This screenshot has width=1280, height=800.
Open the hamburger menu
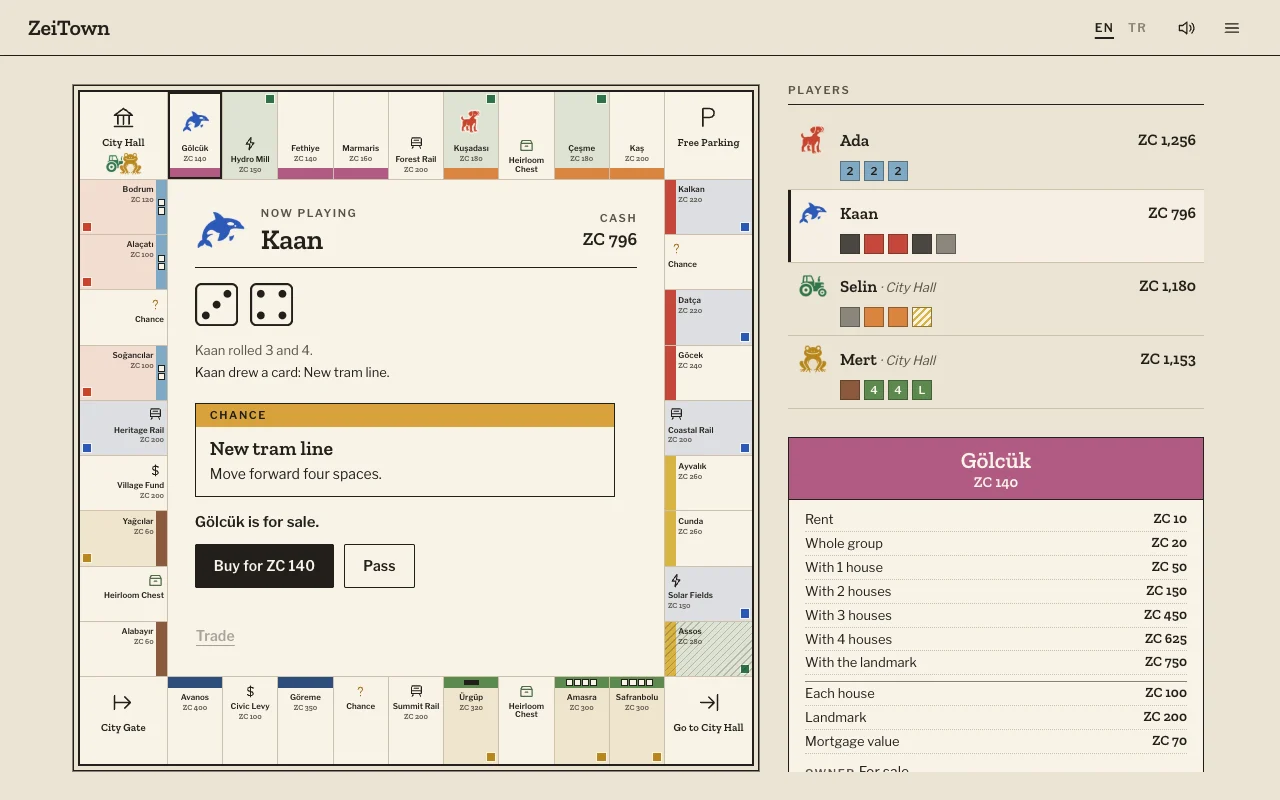[1232, 28]
